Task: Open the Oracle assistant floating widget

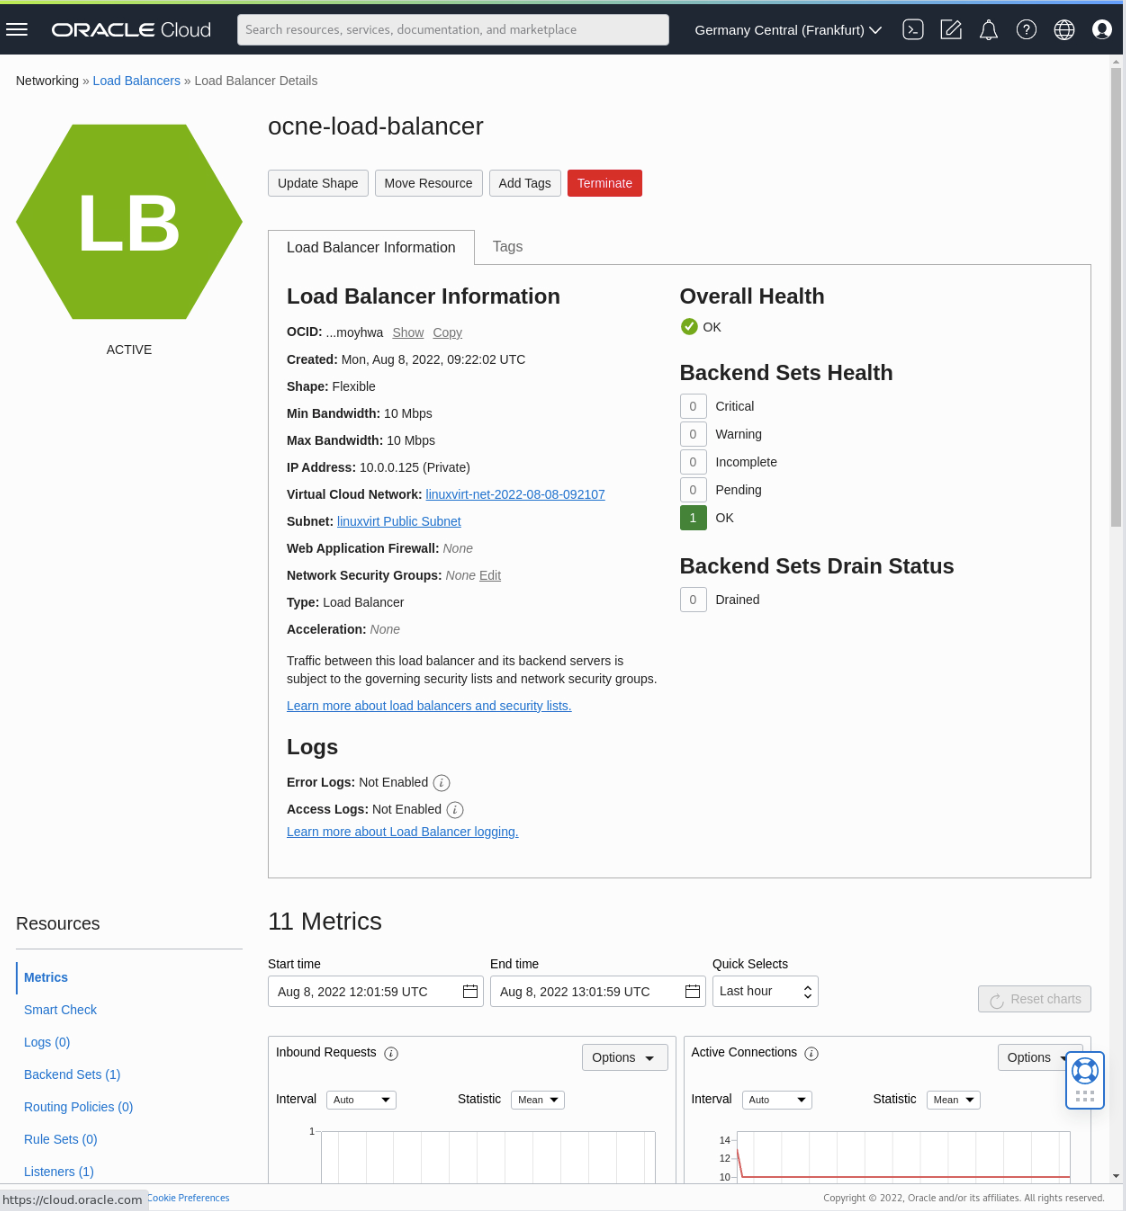Action: coord(1084,1079)
